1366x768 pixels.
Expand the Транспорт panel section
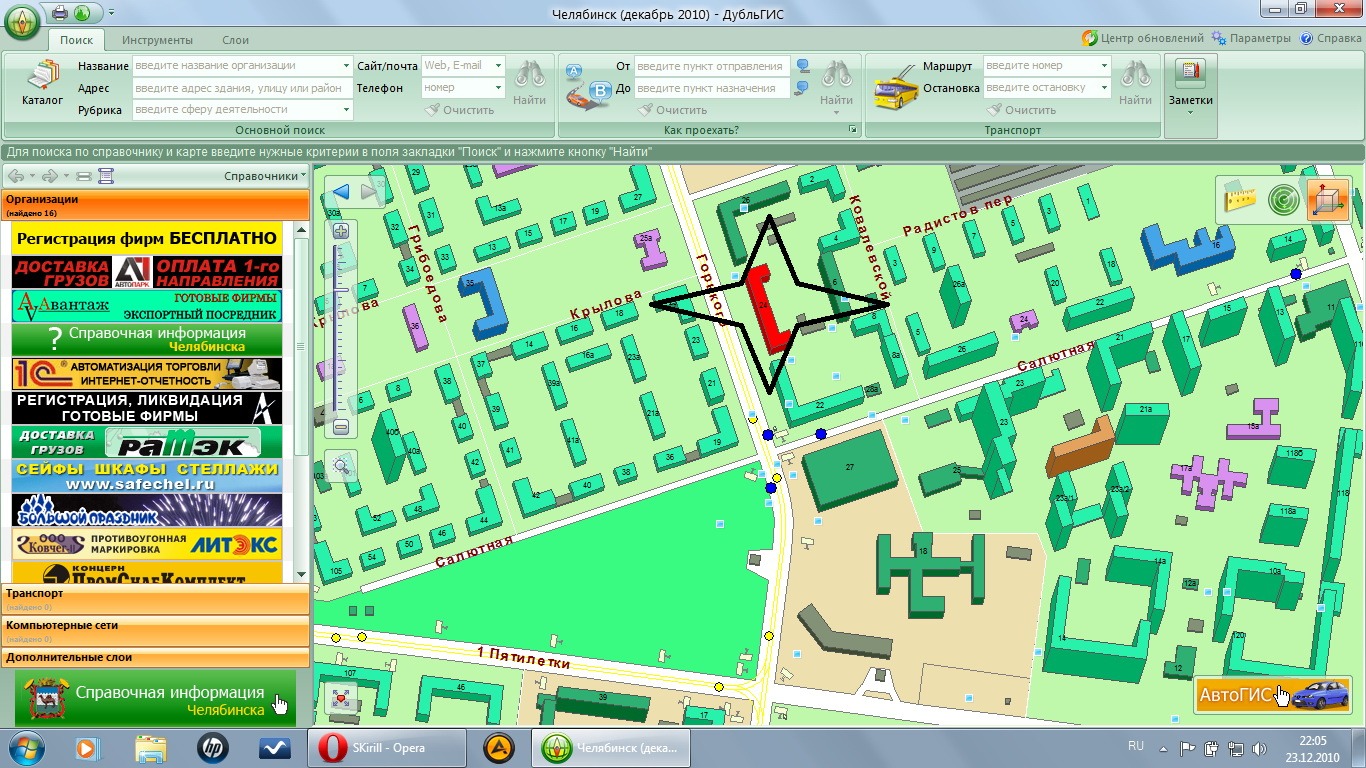point(155,599)
